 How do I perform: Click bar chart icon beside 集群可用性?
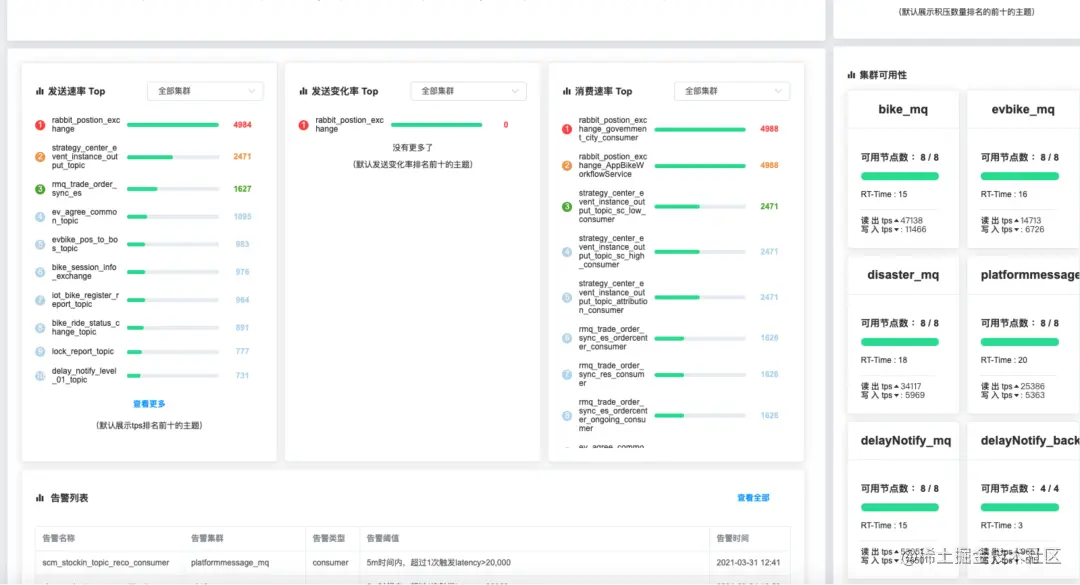[x=851, y=74]
